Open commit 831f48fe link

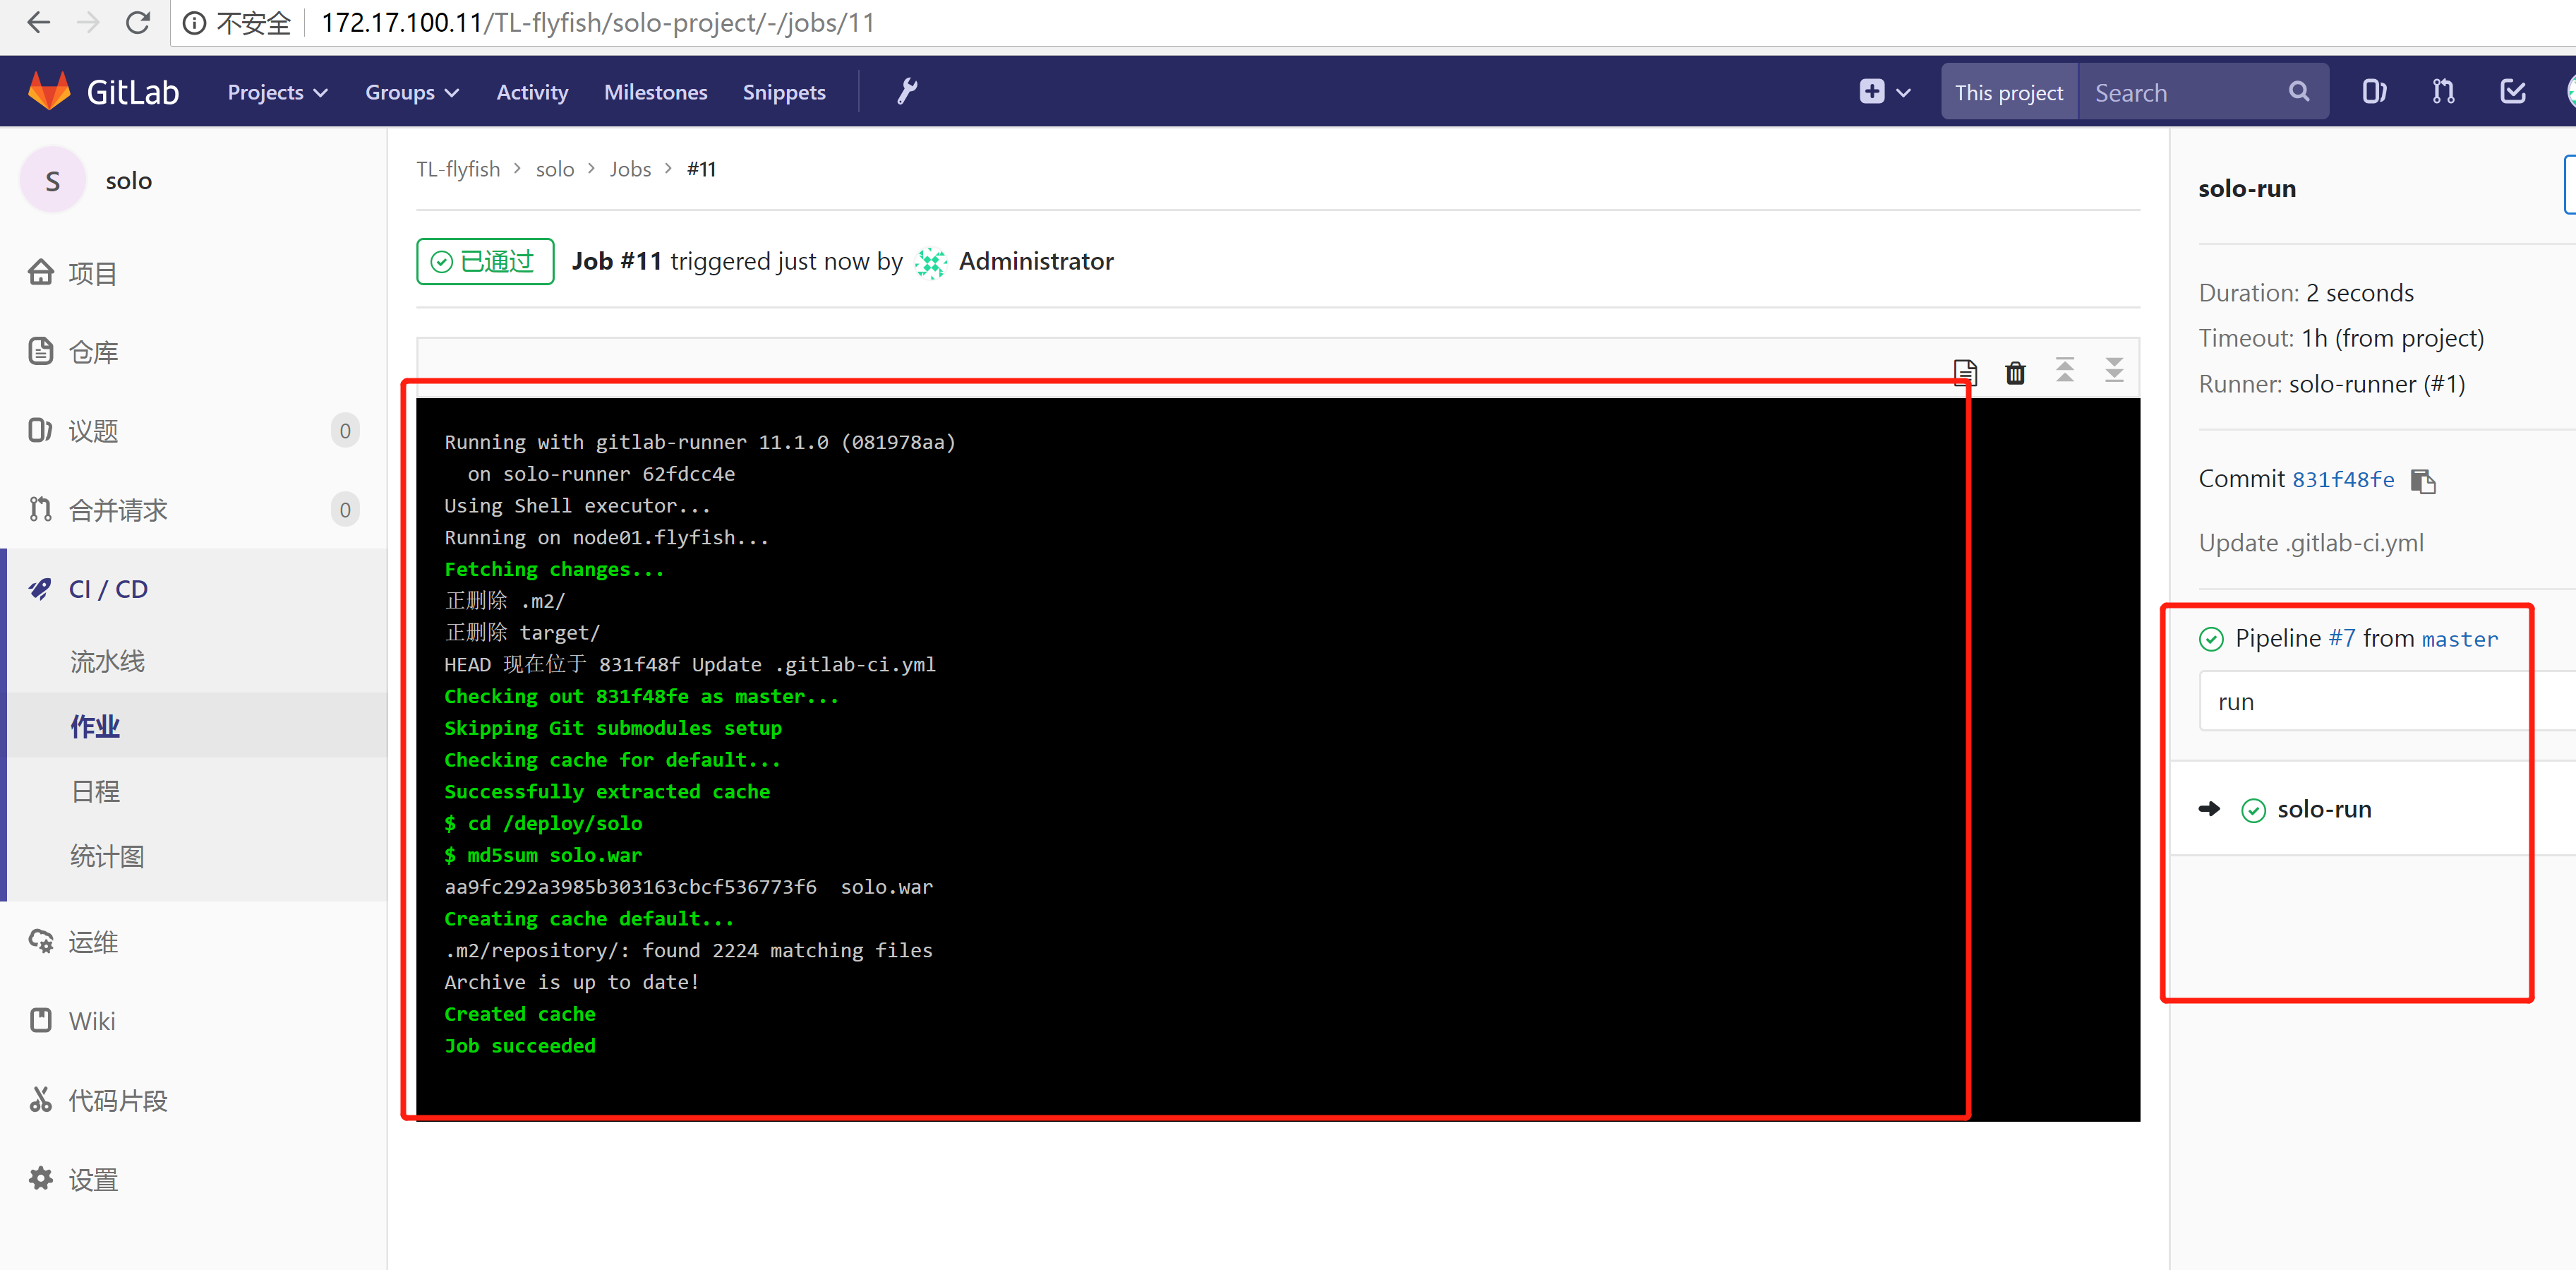[x=2342, y=480]
